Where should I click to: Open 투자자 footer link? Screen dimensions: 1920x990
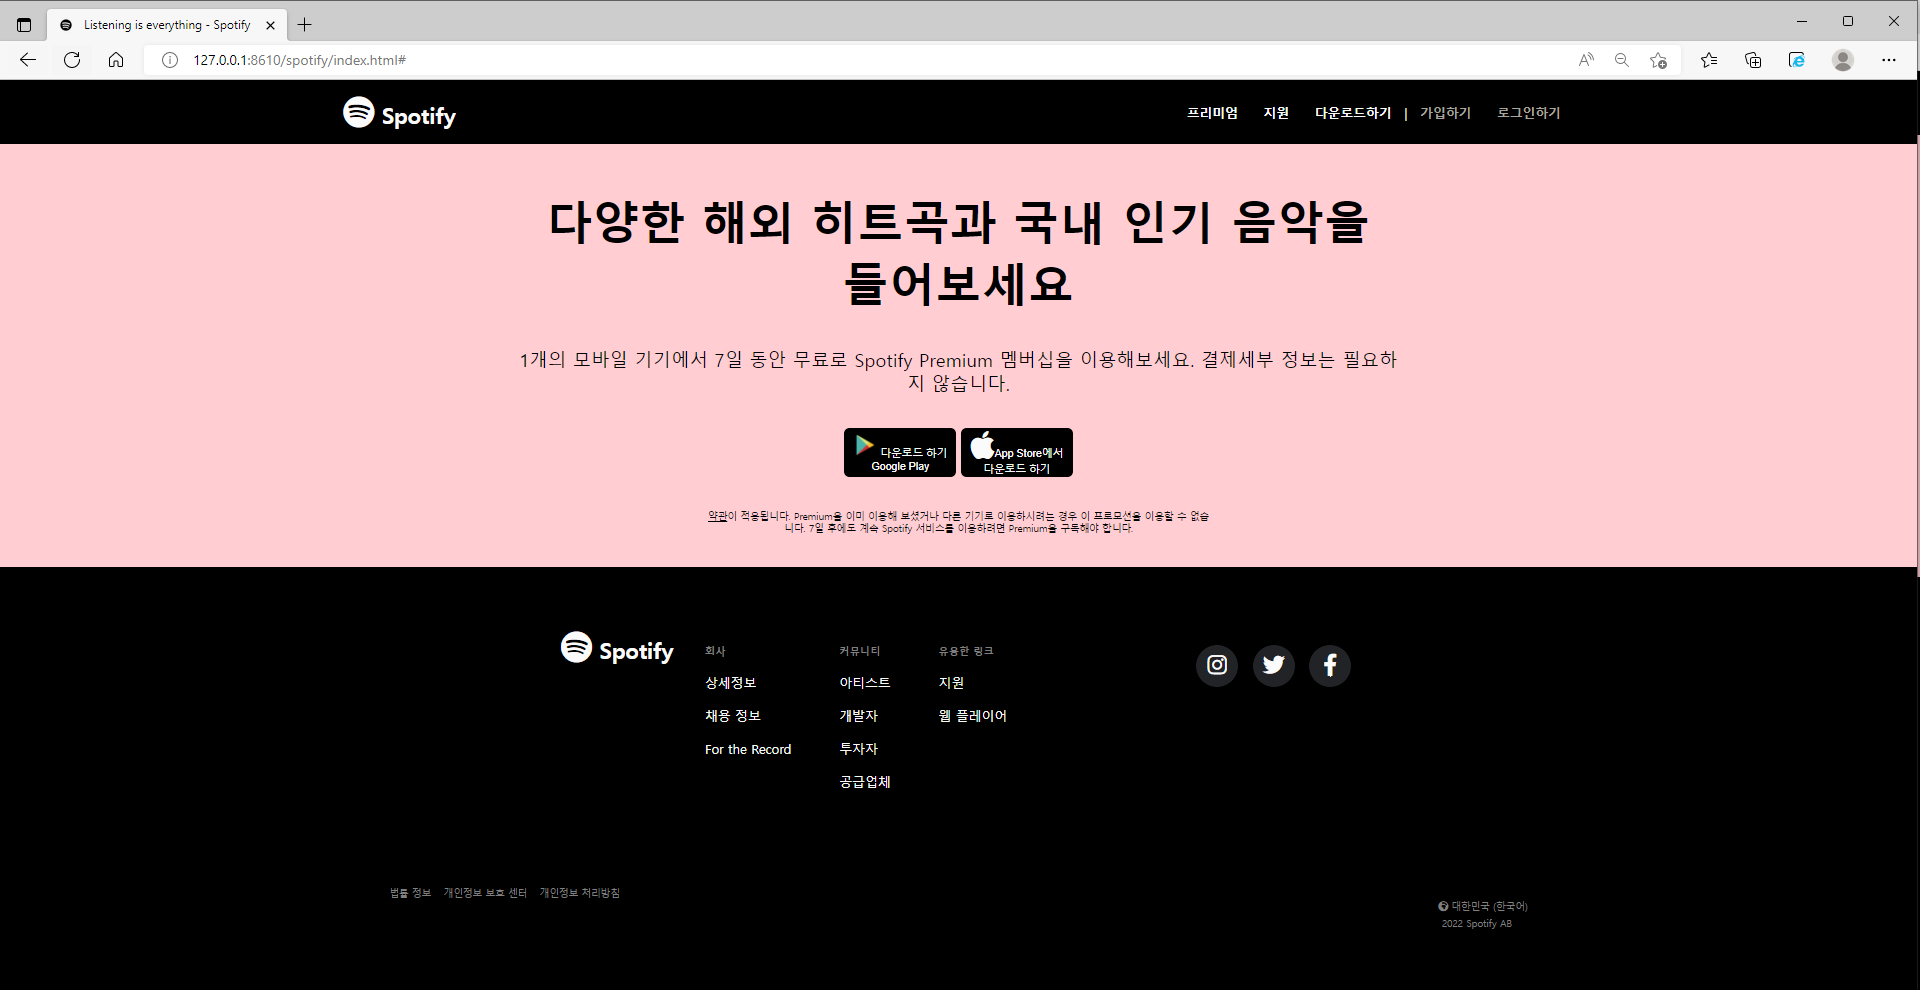(858, 749)
